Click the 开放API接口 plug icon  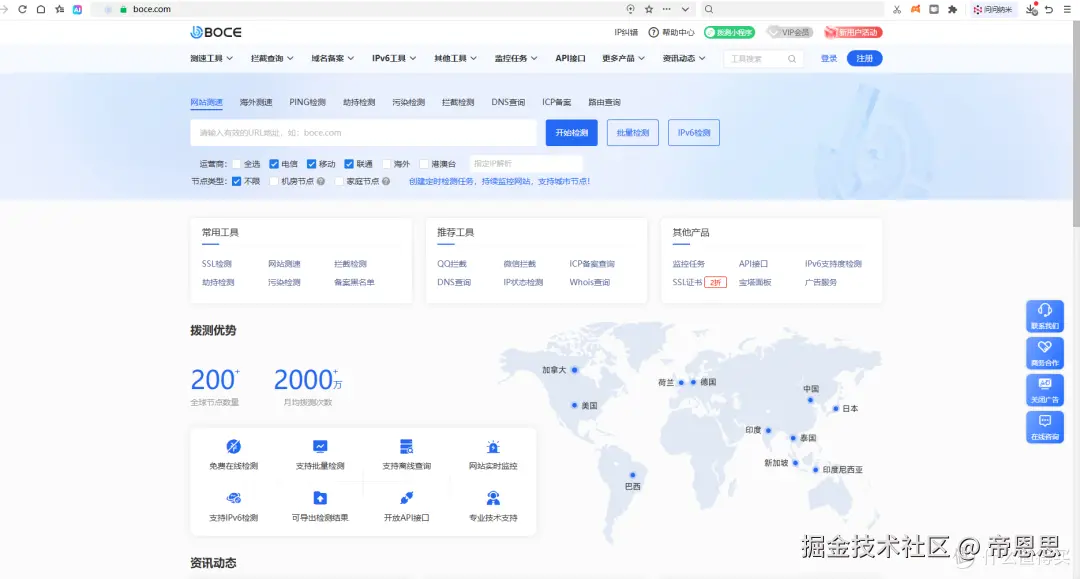(x=406, y=500)
